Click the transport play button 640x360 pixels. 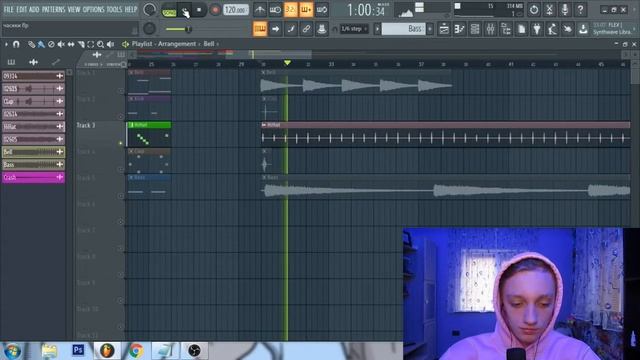pos(184,10)
